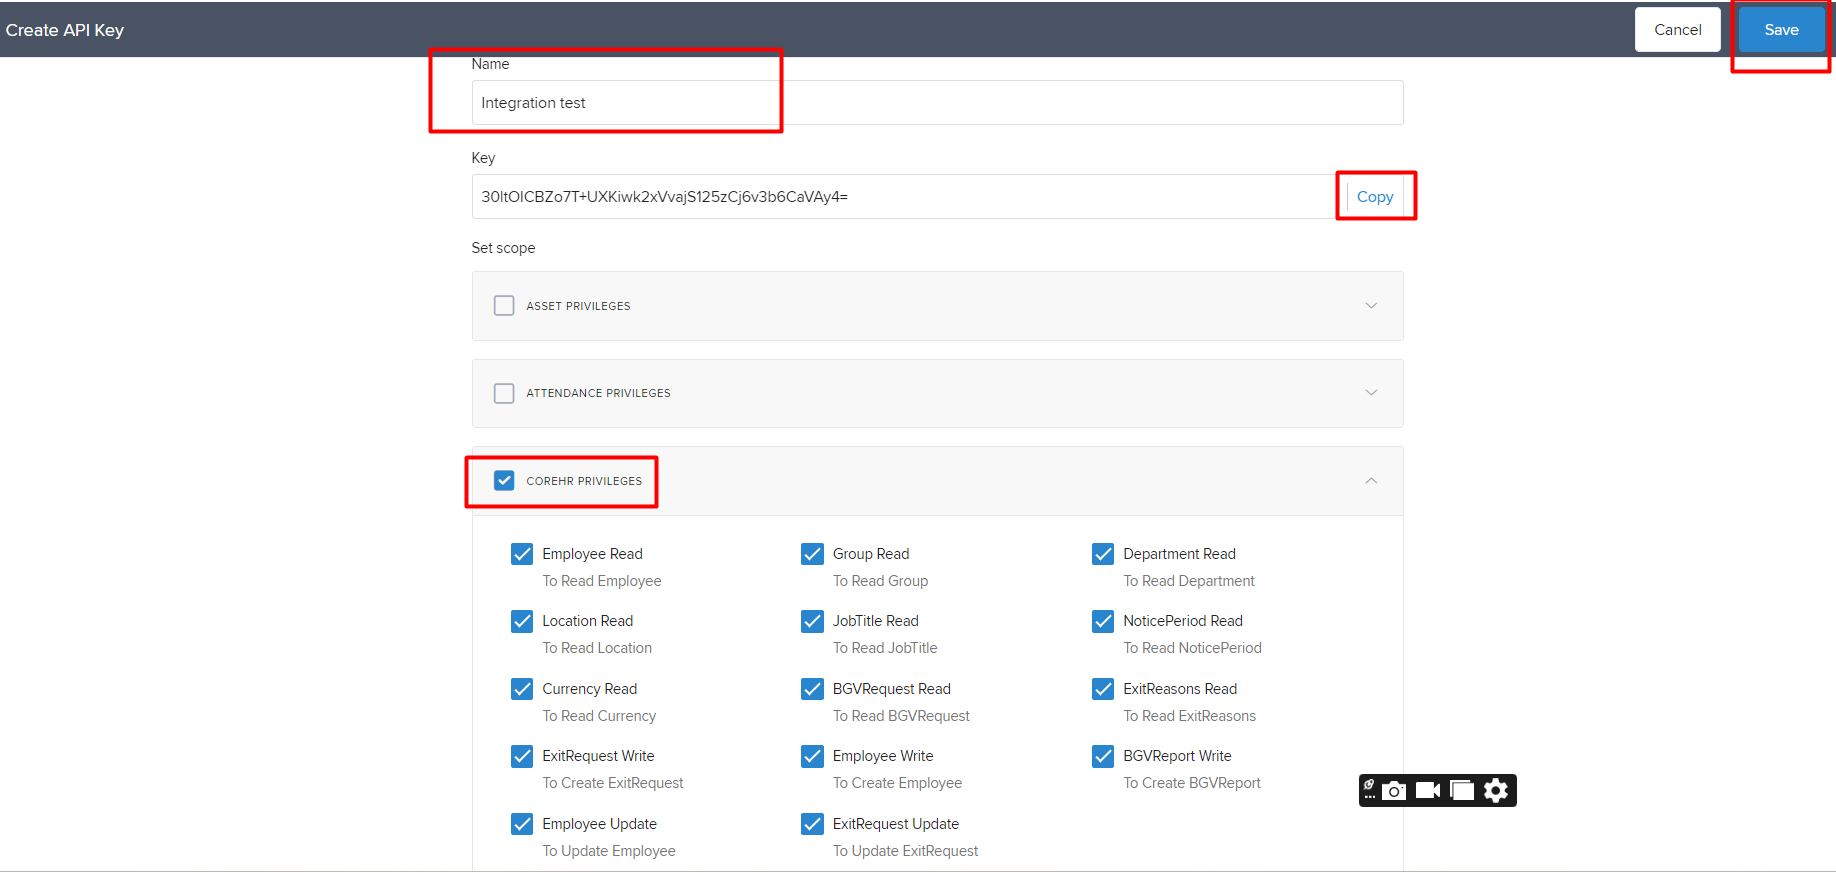Image resolution: width=1836 pixels, height=872 pixels.
Task: Save the new API key
Action: (1781, 30)
